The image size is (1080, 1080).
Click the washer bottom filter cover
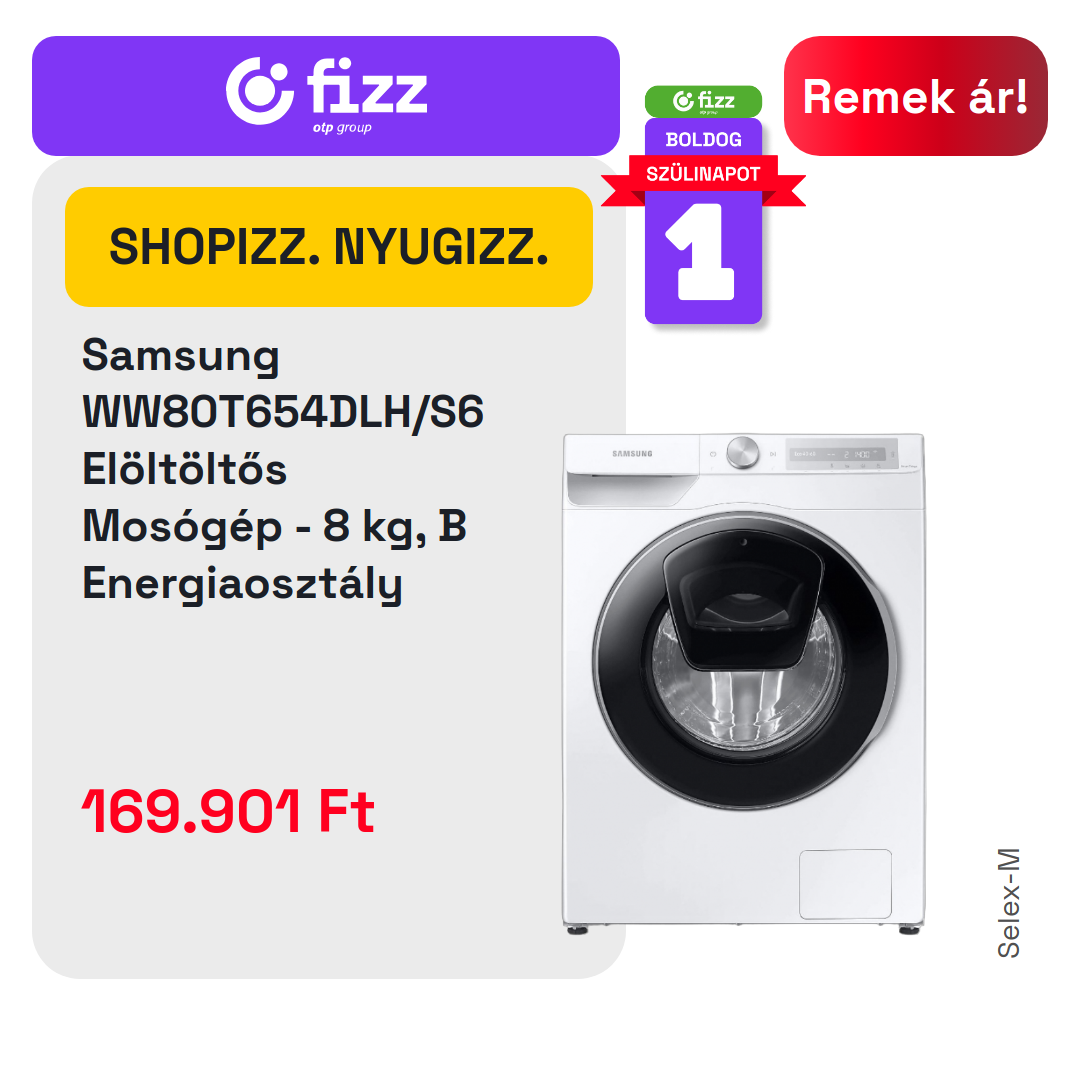845,884
